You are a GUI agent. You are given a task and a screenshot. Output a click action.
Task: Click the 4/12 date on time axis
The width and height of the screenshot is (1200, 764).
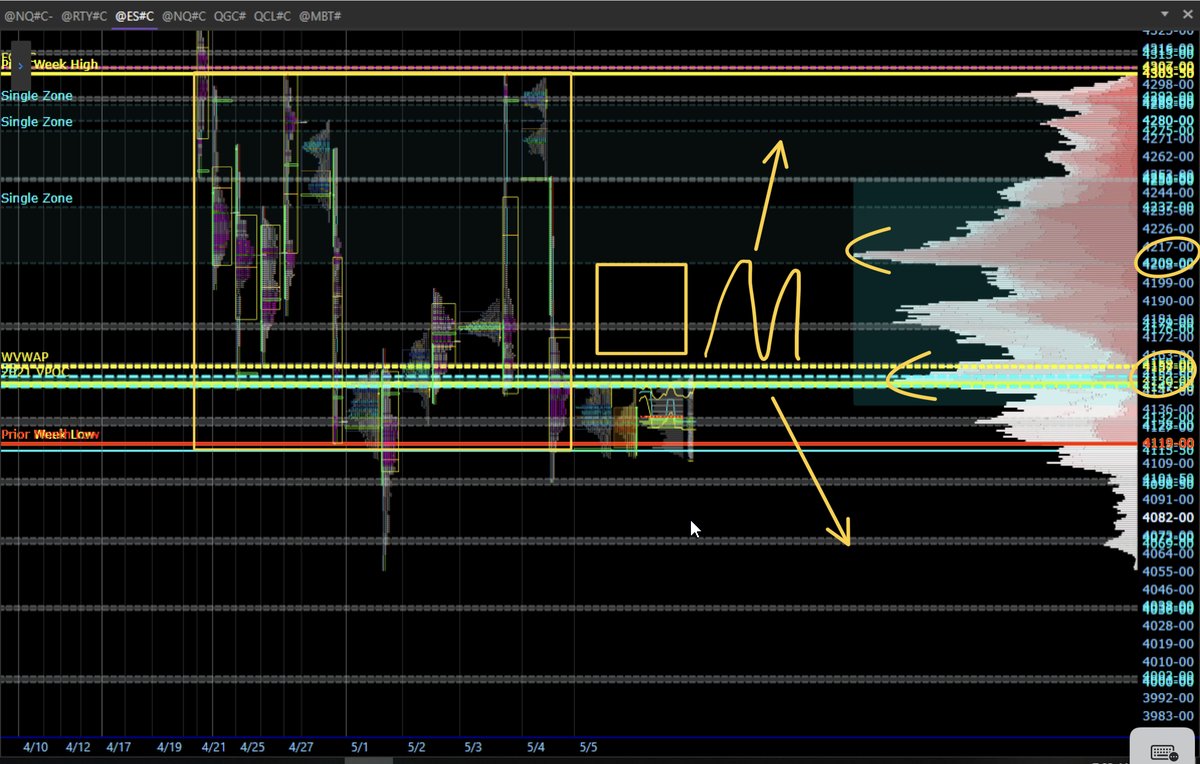point(77,747)
